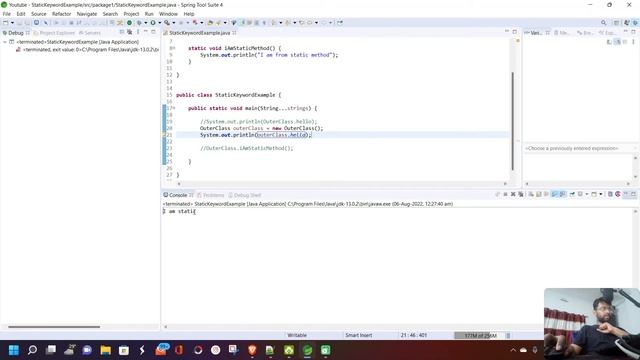
Task: Click Spring Tool Suite taskbar icon
Action: tap(307, 350)
